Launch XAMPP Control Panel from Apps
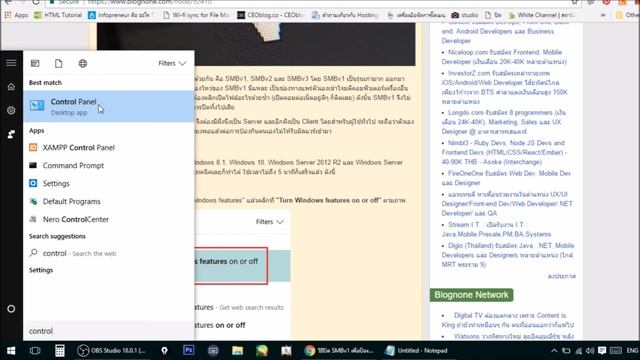This screenshot has width=640, height=360. pyautogui.click(x=109, y=147)
